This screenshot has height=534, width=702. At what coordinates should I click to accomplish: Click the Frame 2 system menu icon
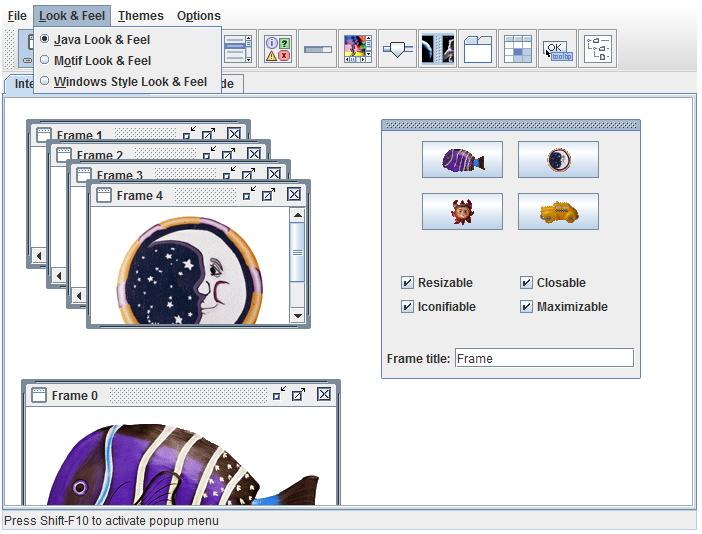(64, 155)
